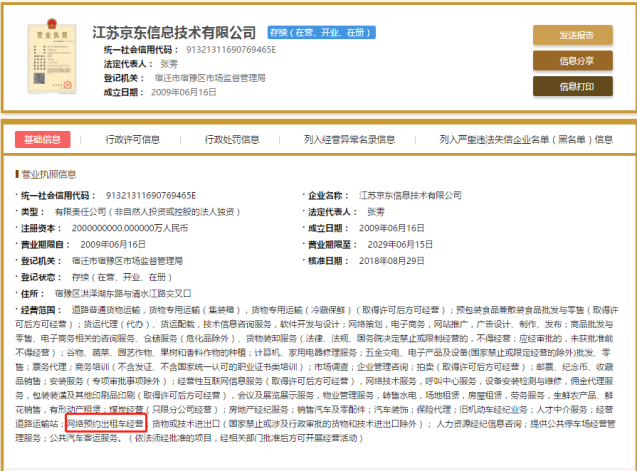
Task: Click company type 有限责任公司(非自然人投资或控股的法人独资)
Action: (147, 212)
